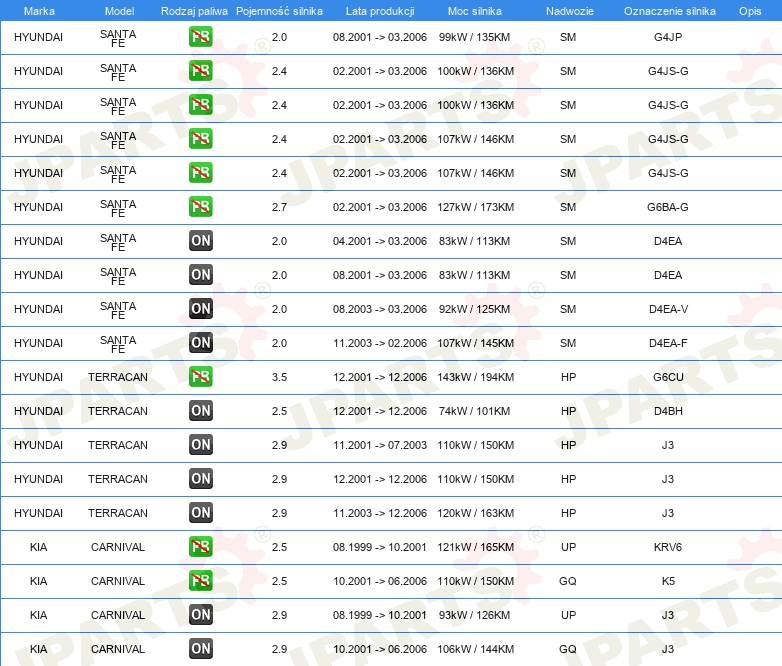Click petrol icon for Terracan 3.5 G6CU

click(200, 377)
